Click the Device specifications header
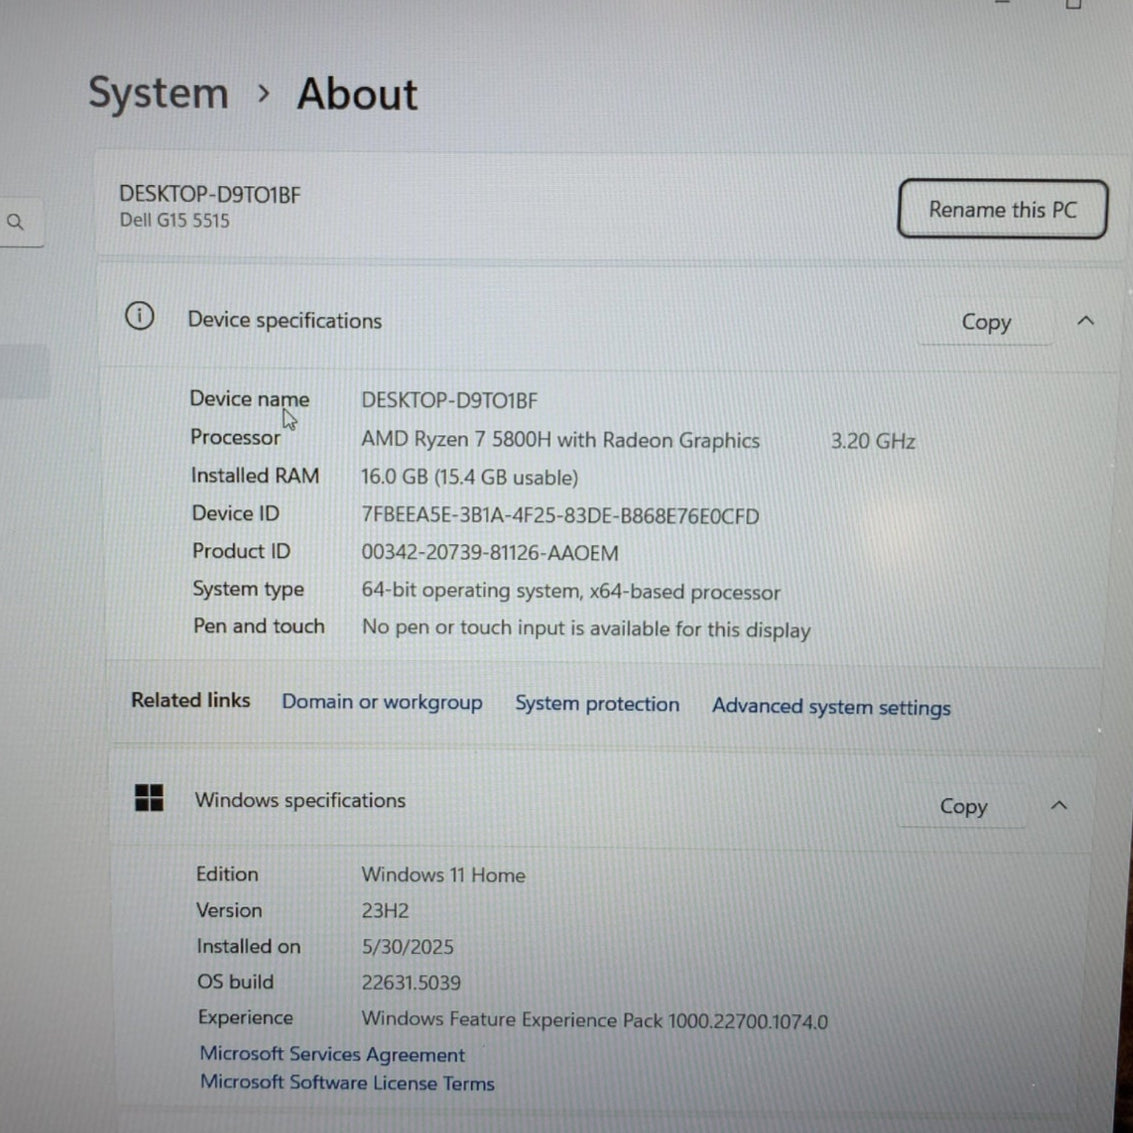This screenshot has height=1133, width=1133. pyautogui.click(x=285, y=320)
